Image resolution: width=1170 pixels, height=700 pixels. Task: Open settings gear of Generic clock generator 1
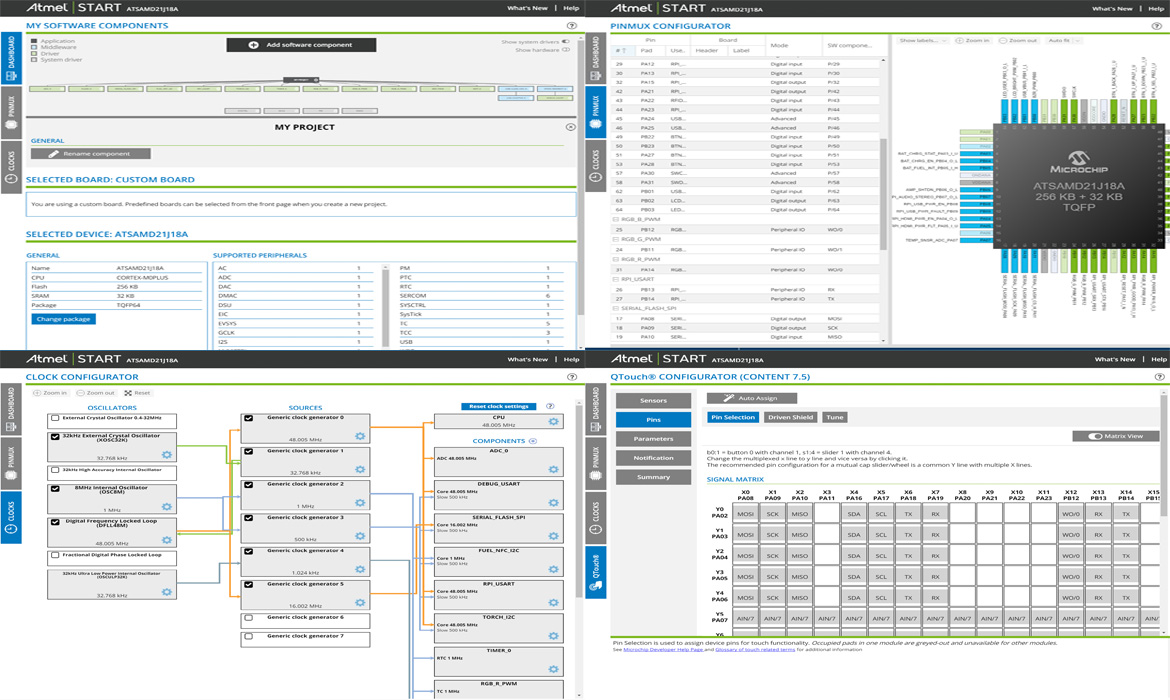360,469
